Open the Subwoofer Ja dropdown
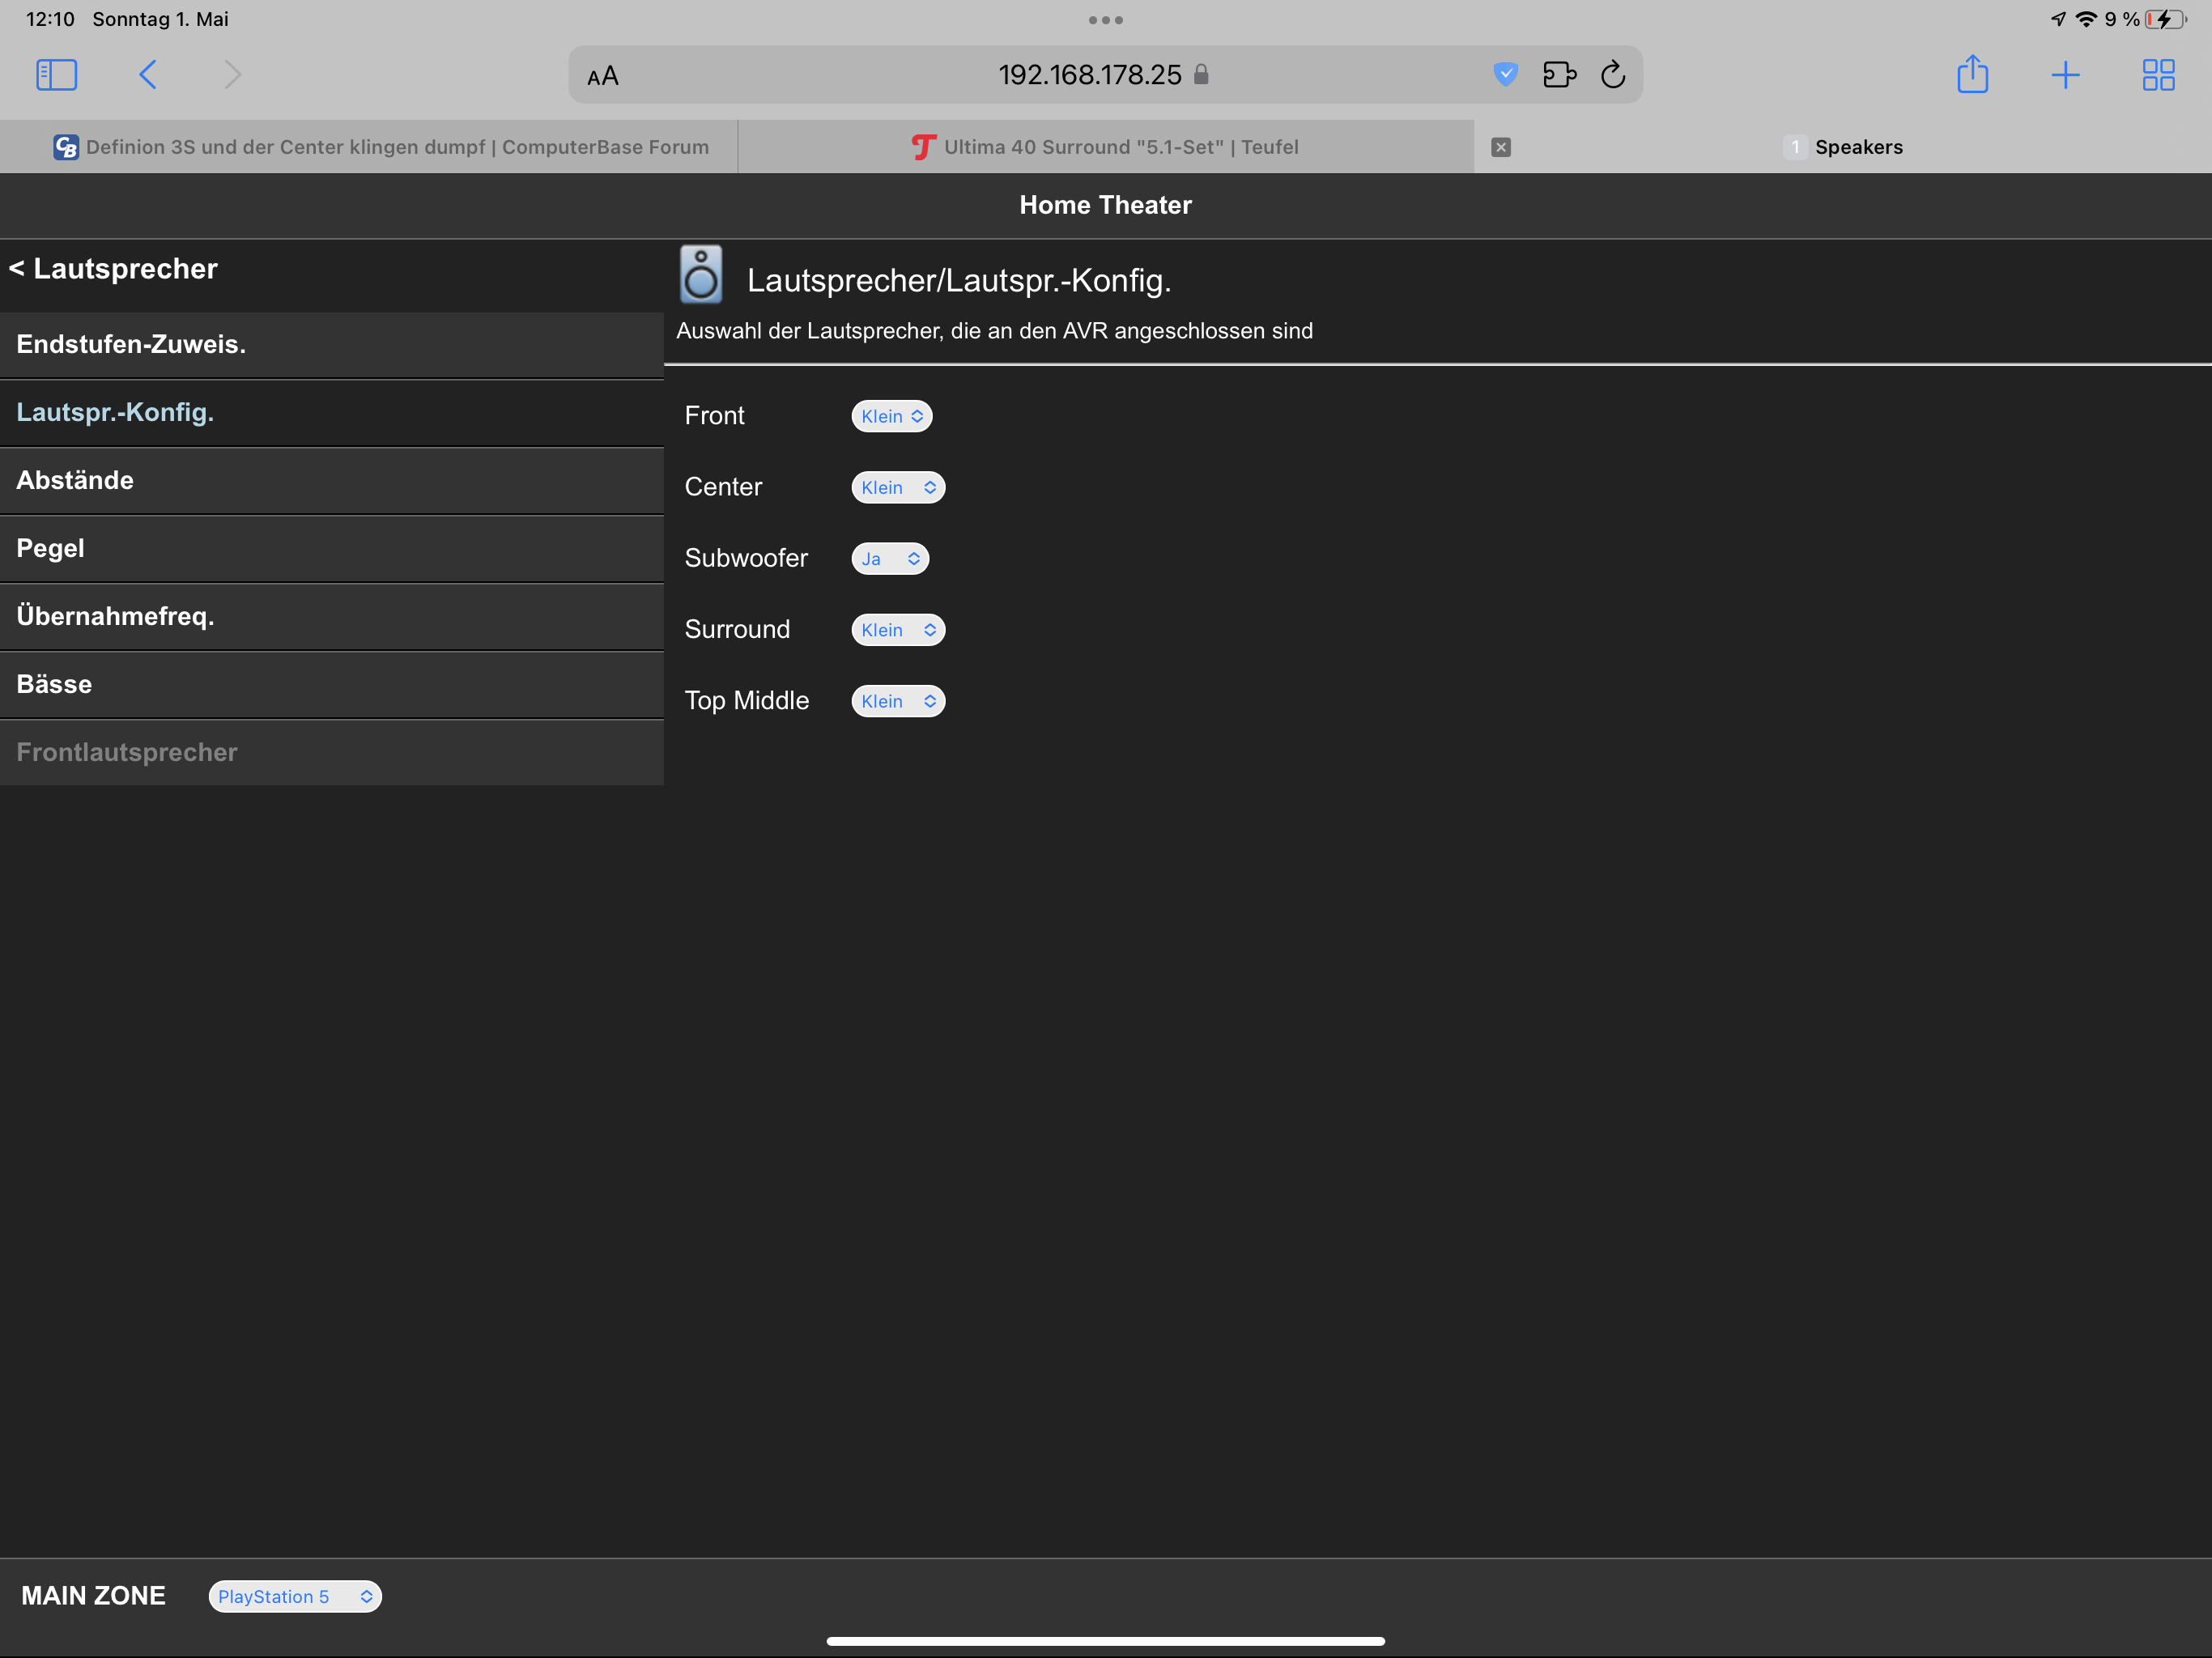2212x1658 pixels. click(889, 558)
